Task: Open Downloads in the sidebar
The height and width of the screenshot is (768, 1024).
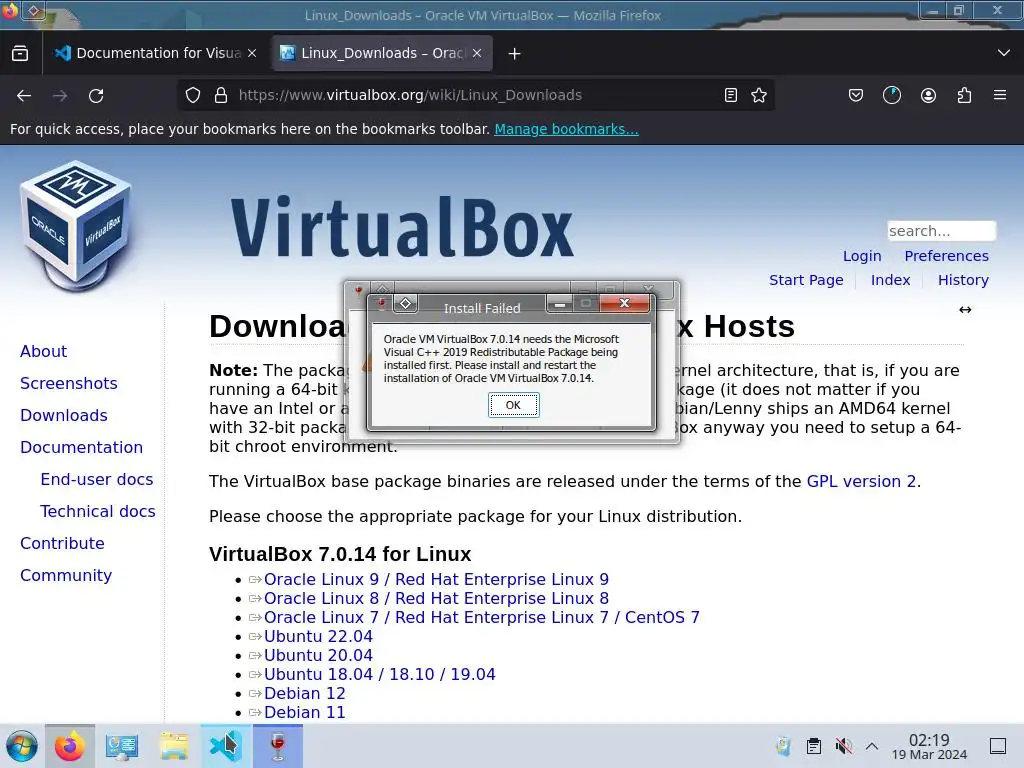Action: (64, 415)
